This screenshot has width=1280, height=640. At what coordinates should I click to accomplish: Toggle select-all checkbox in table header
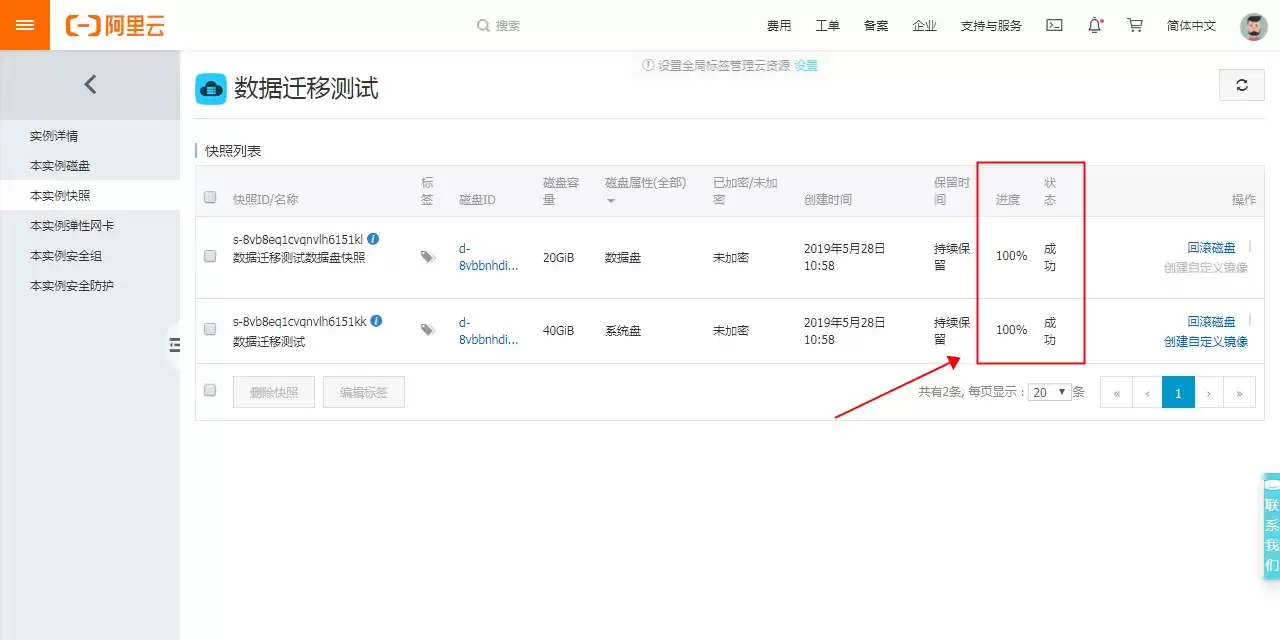pyautogui.click(x=210, y=198)
